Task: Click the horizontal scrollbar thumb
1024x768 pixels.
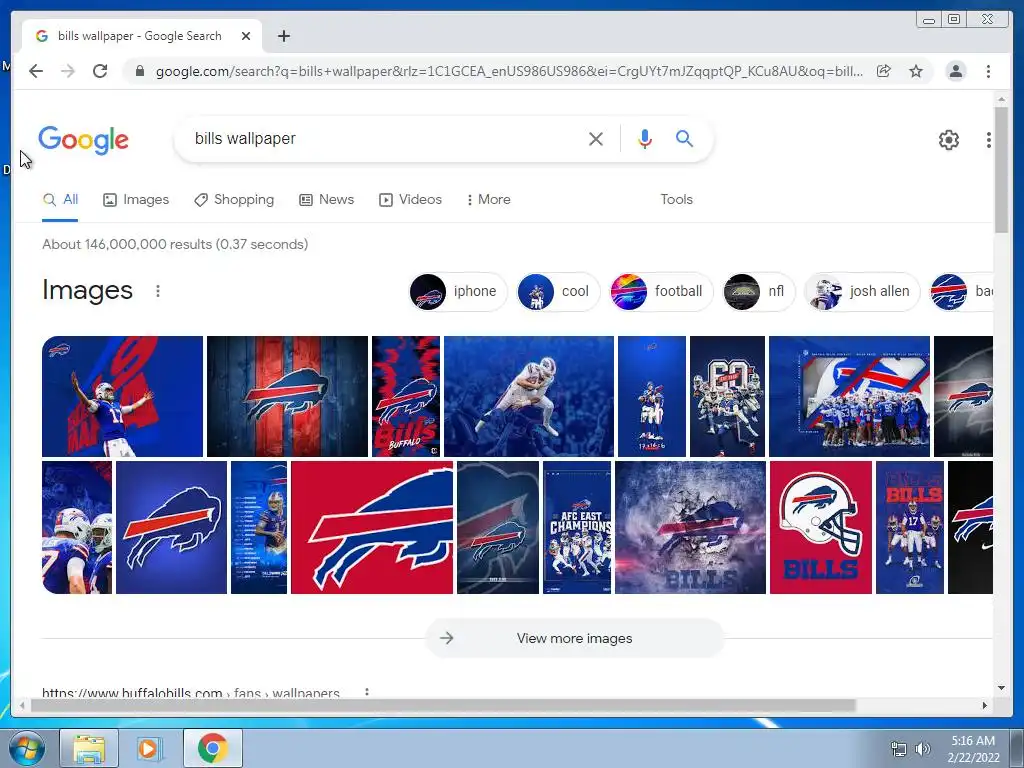Action: pyautogui.click(x=443, y=705)
